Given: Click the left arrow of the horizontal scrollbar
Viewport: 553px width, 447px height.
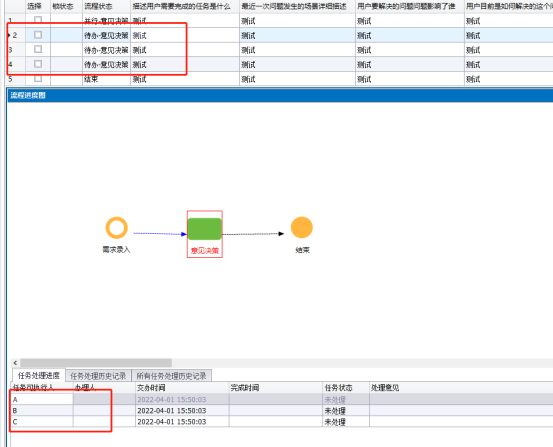Looking at the screenshot, I should (x=15, y=363).
